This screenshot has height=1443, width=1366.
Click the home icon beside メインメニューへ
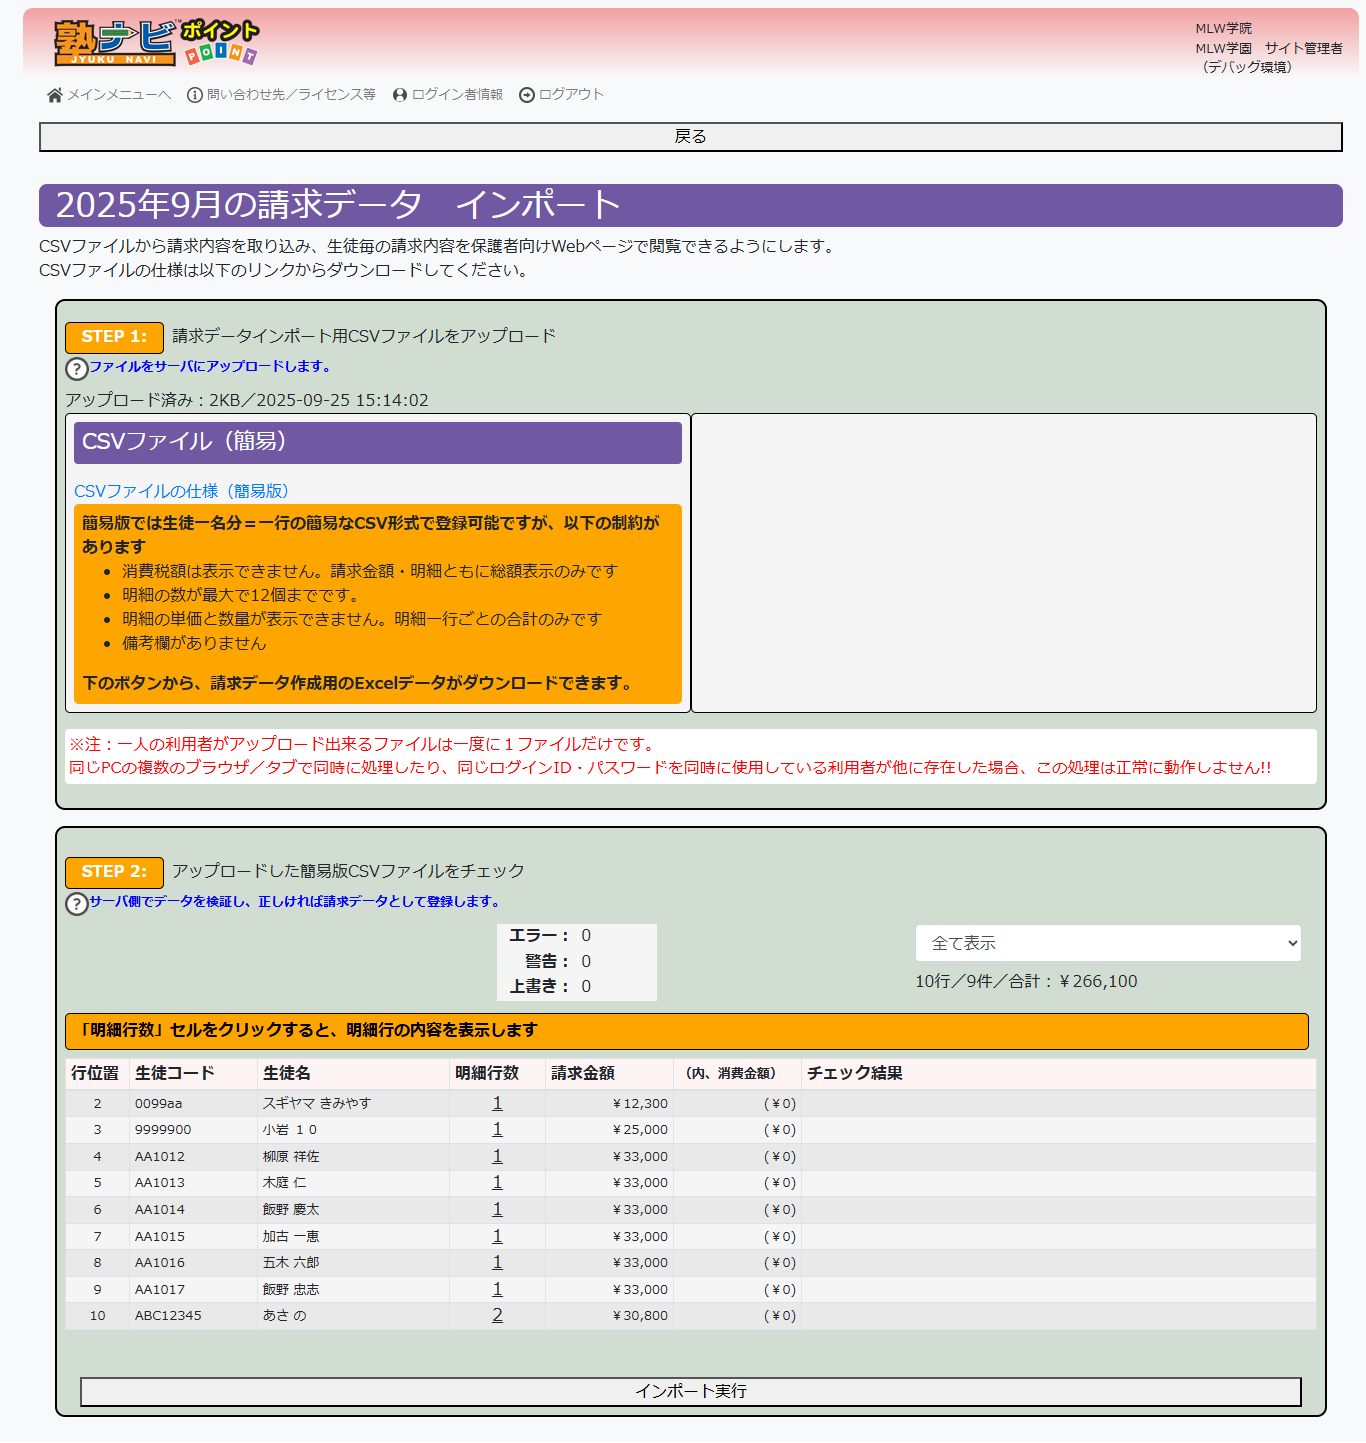point(53,95)
